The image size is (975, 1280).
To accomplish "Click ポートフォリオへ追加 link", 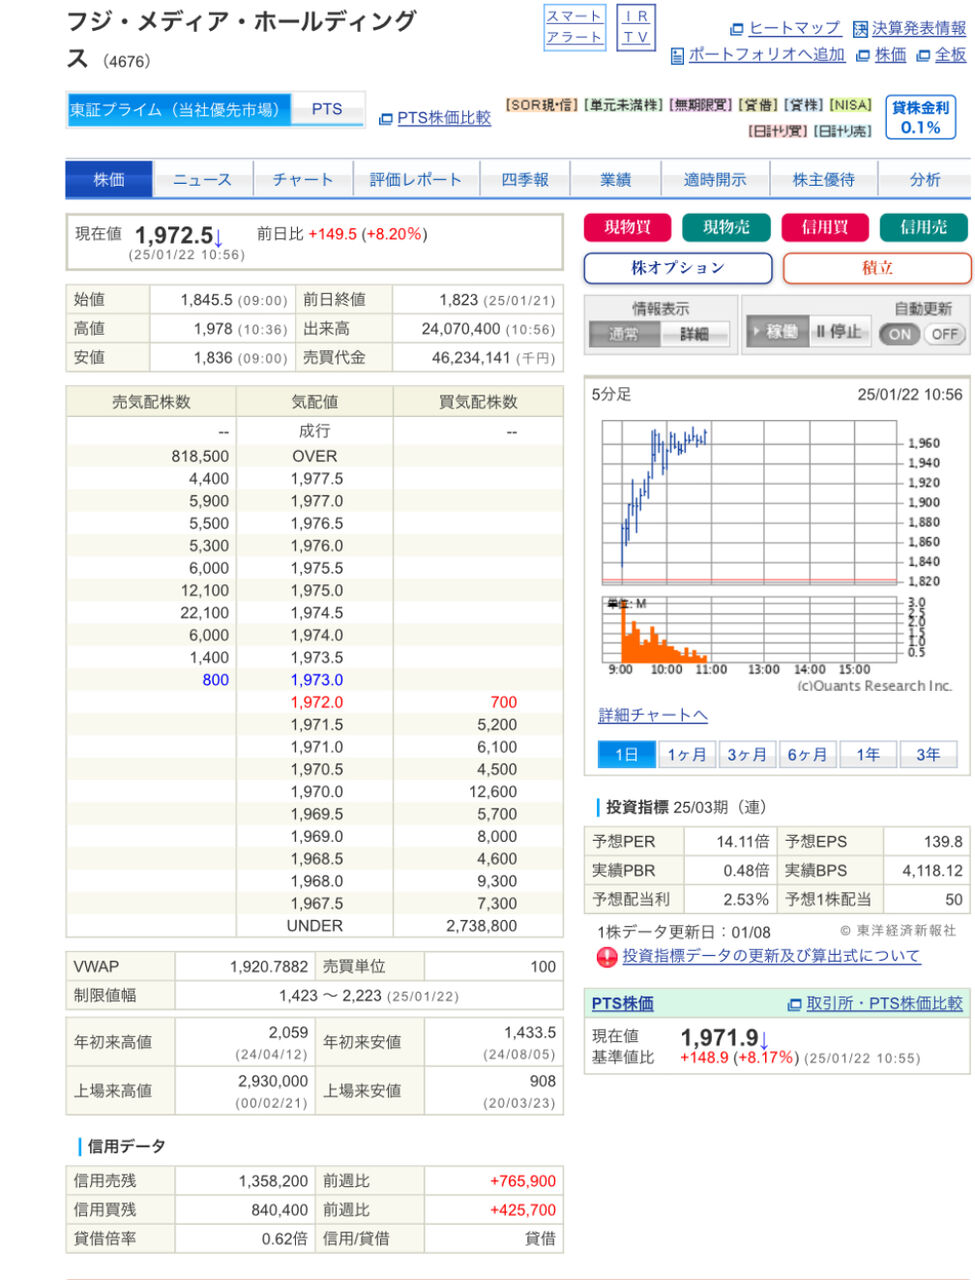I will click(x=767, y=55).
